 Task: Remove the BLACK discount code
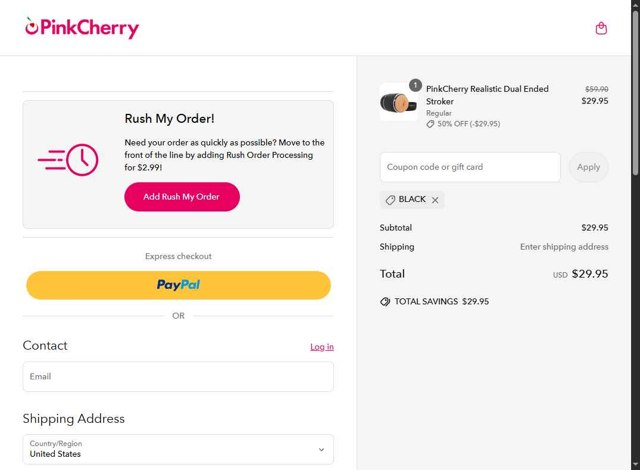click(x=435, y=200)
